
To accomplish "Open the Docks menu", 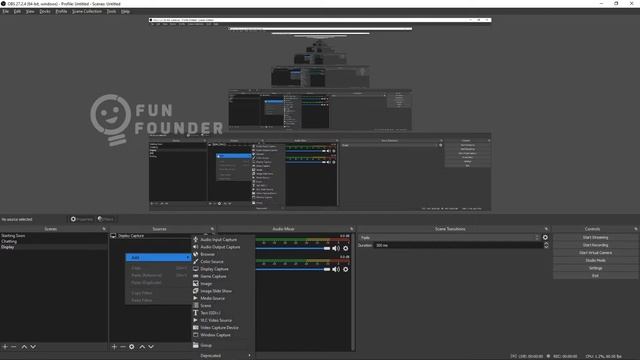I will [x=45, y=11].
